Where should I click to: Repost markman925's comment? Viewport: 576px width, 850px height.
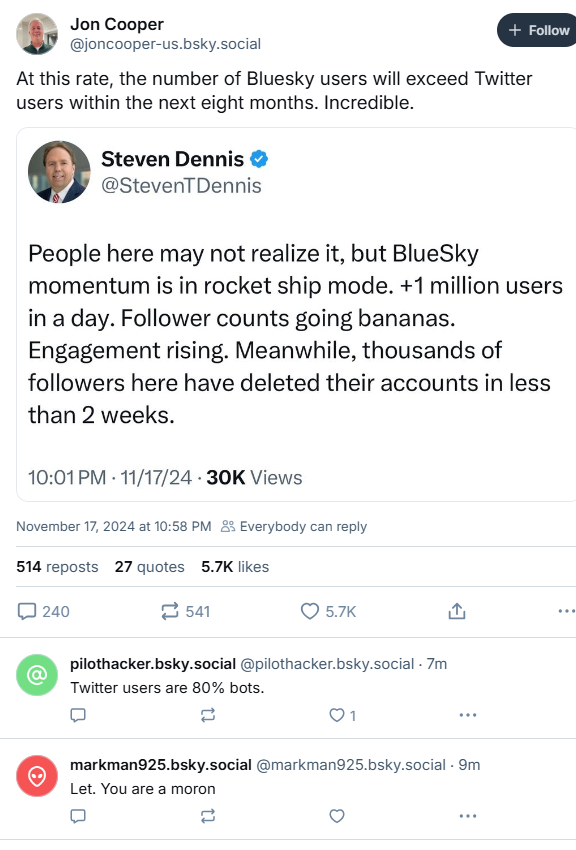click(208, 816)
